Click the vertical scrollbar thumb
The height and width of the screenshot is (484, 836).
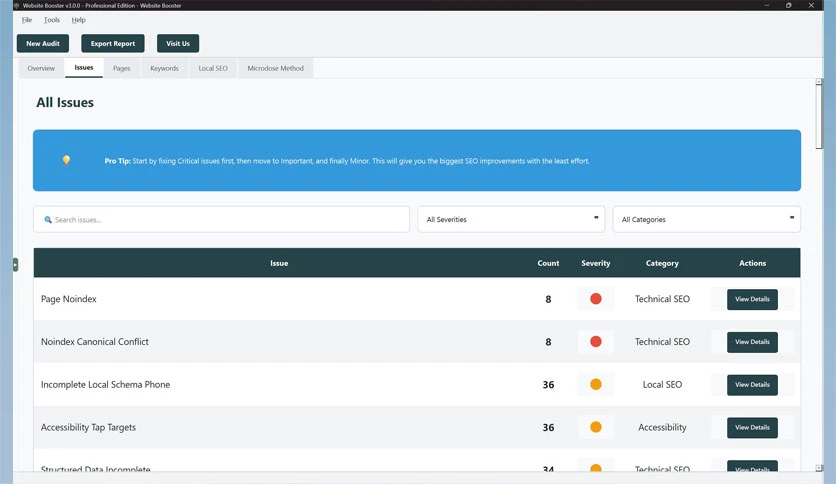click(819, 118)
